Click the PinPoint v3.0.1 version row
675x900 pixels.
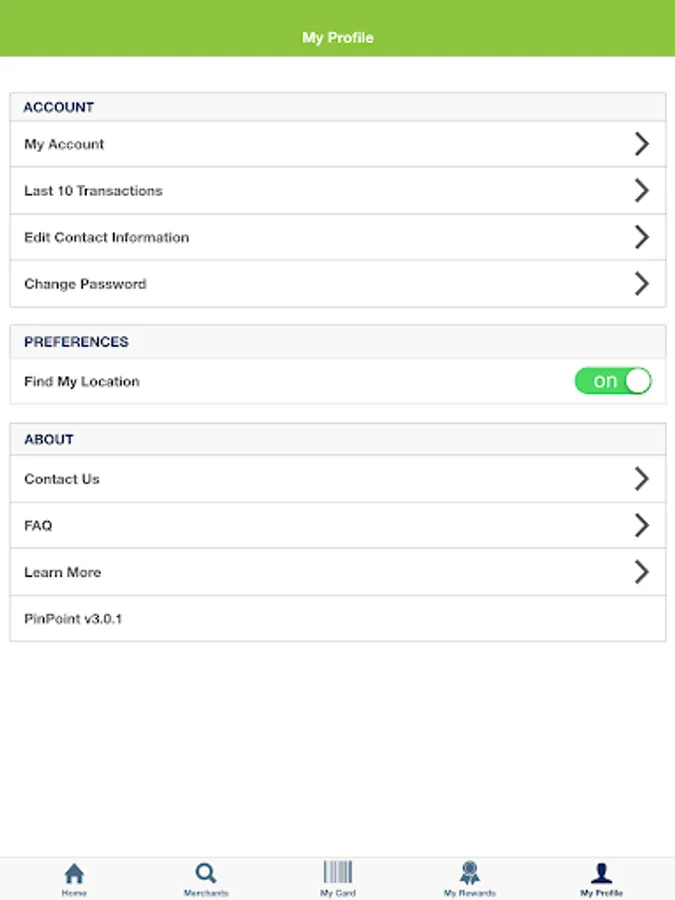point(338,619)
